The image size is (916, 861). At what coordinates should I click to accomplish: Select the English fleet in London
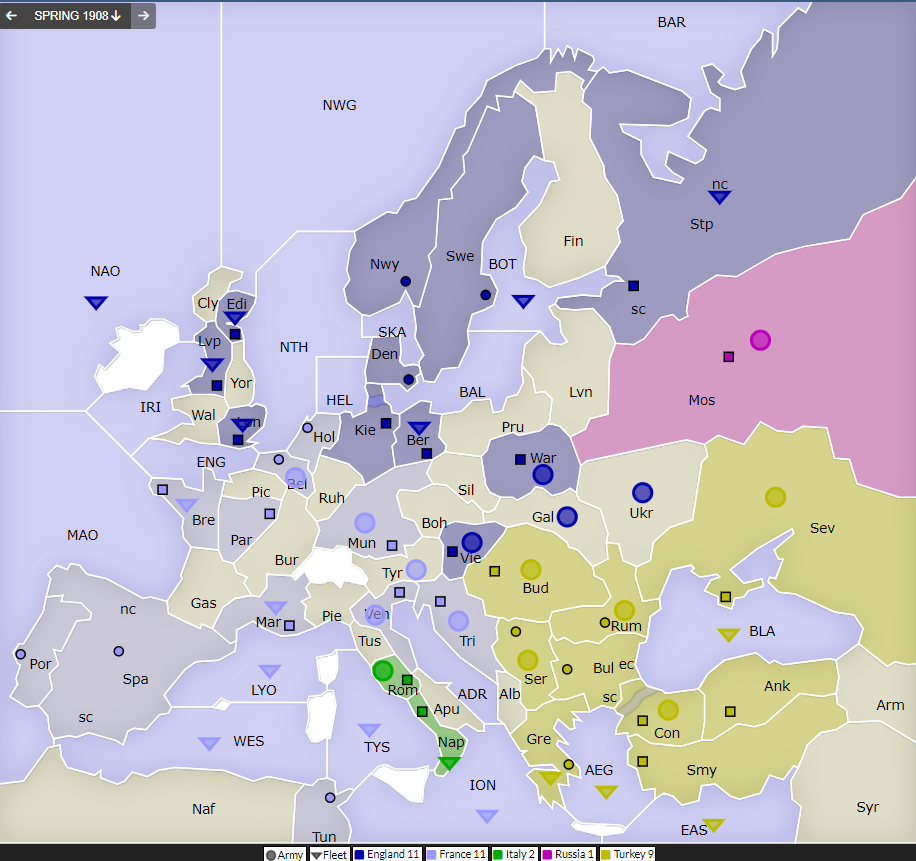pyautogui.click(x=242, y=425)
